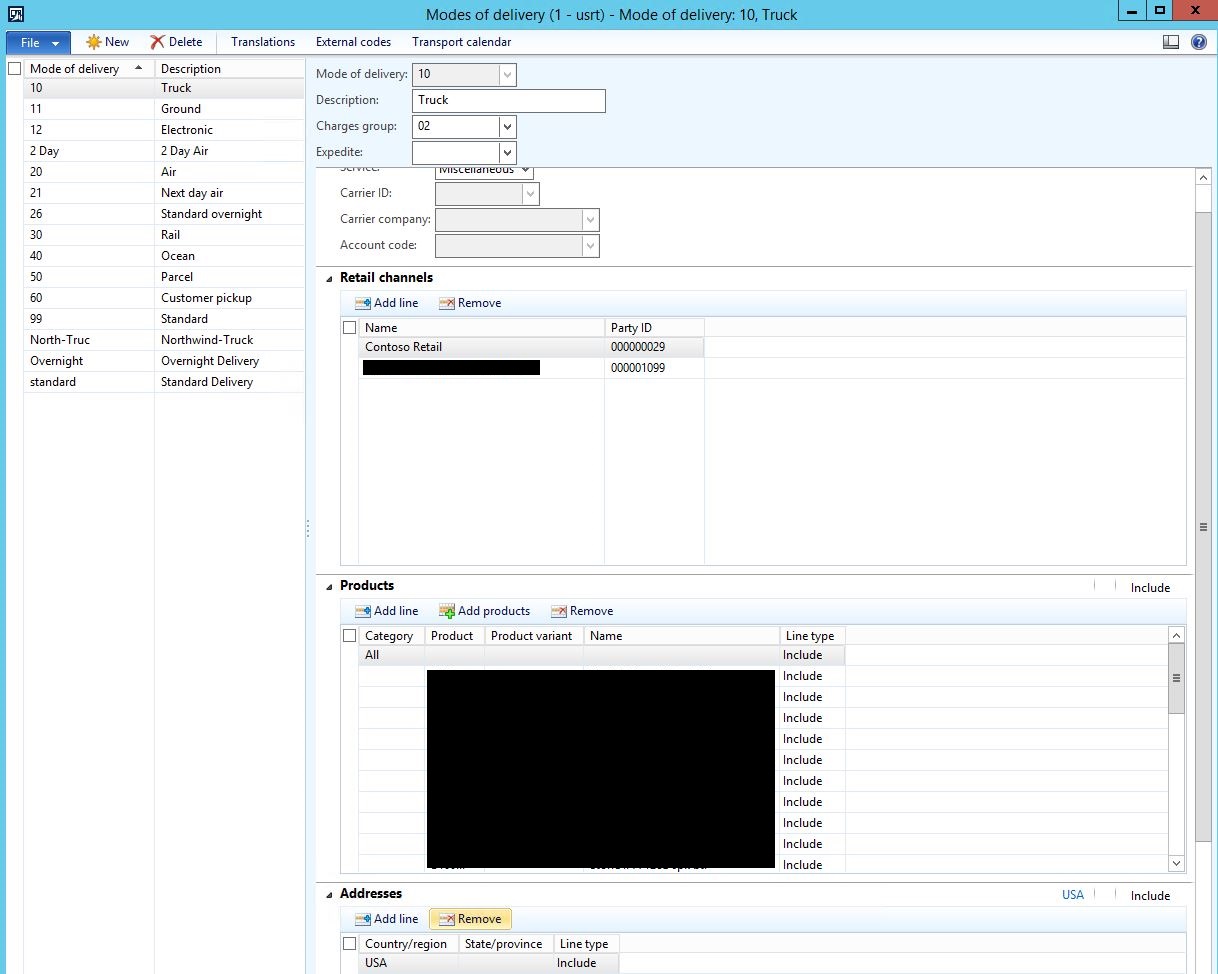Open the Expedite dropdown
Screen dimensions: 1218x974
click(508, 153)
